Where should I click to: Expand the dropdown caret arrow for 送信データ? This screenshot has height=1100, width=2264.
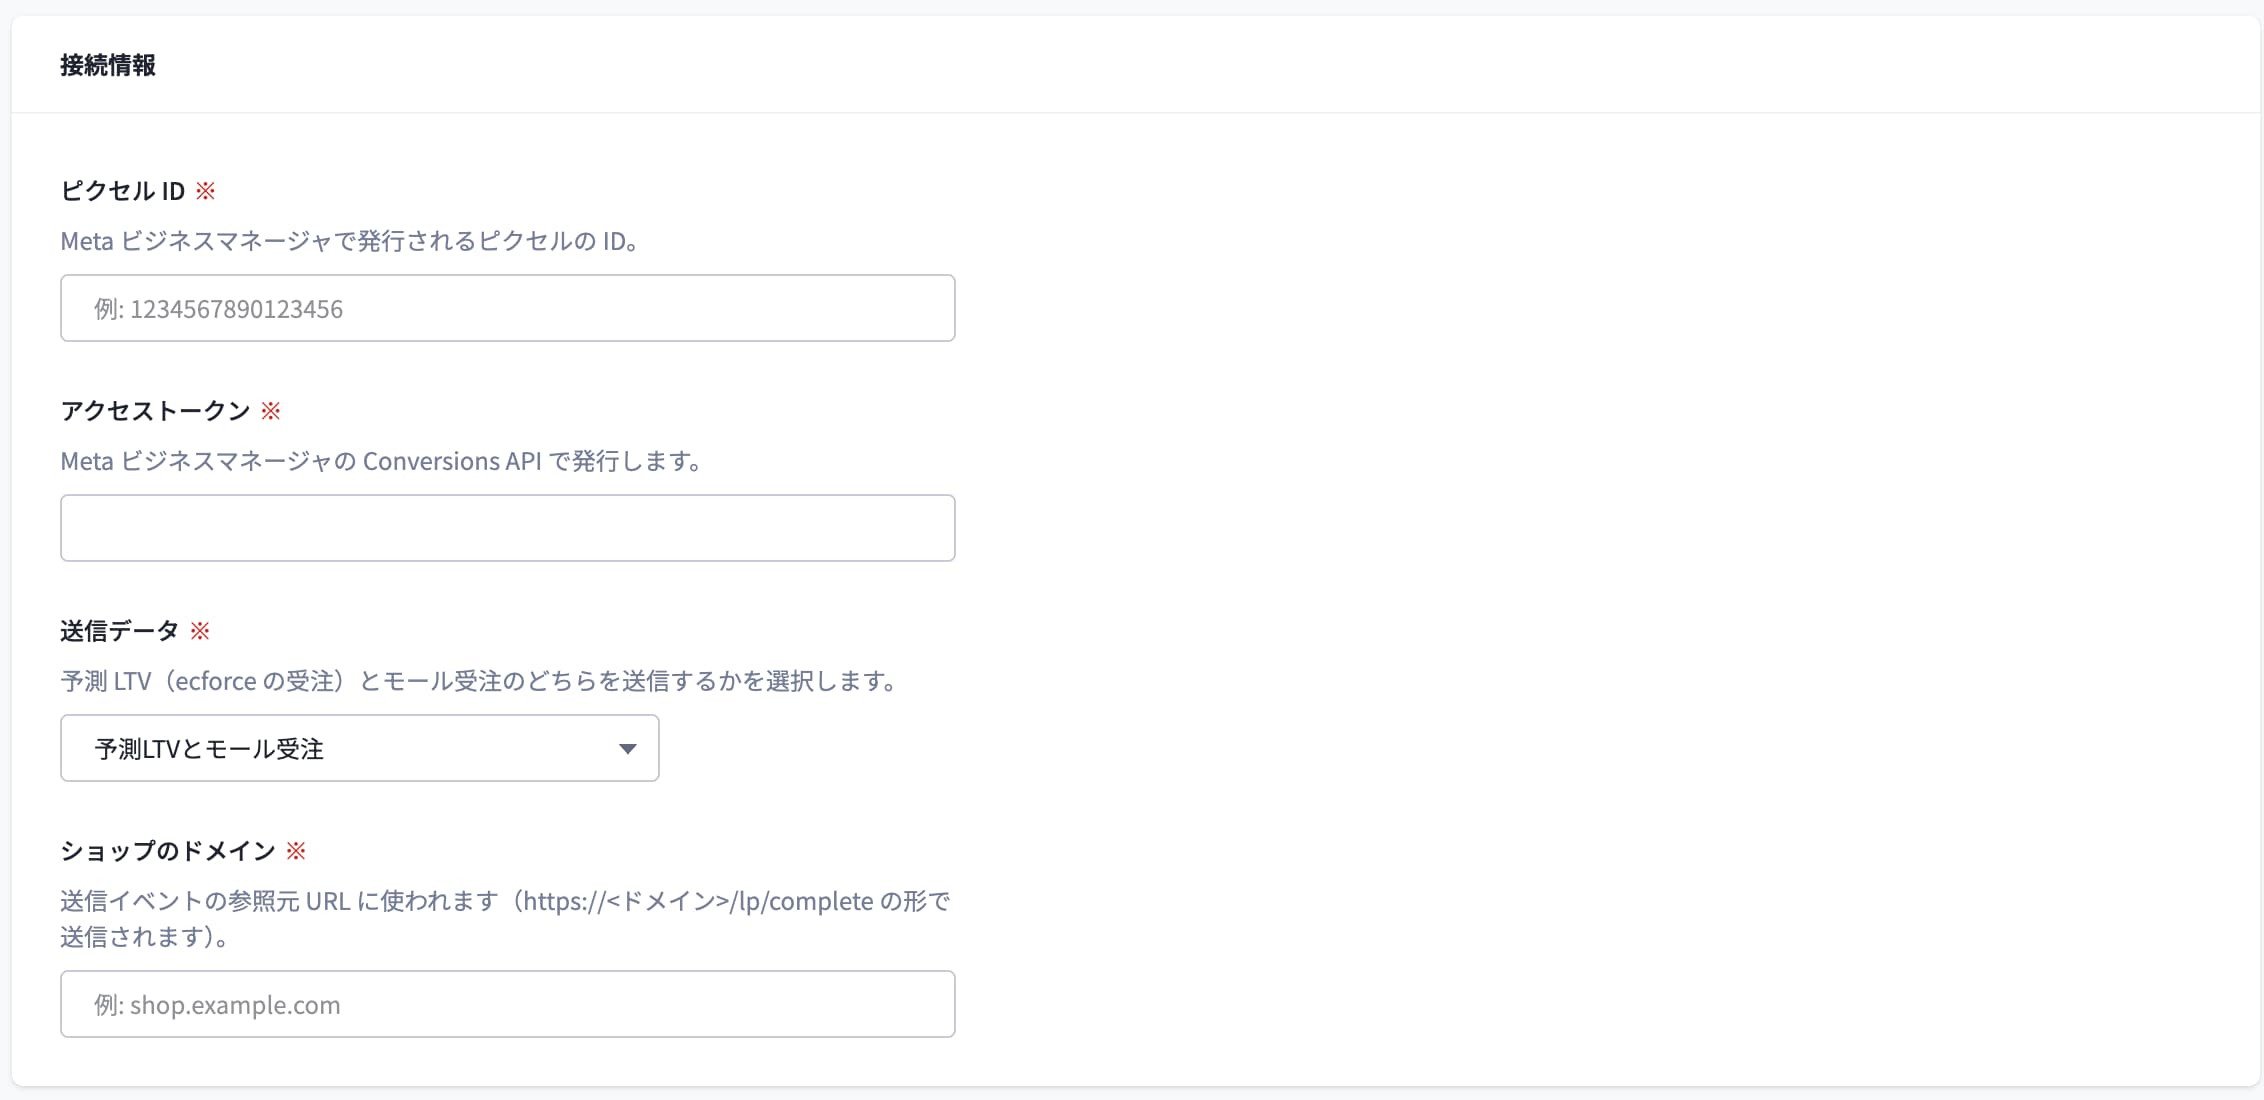coord(627,749)
